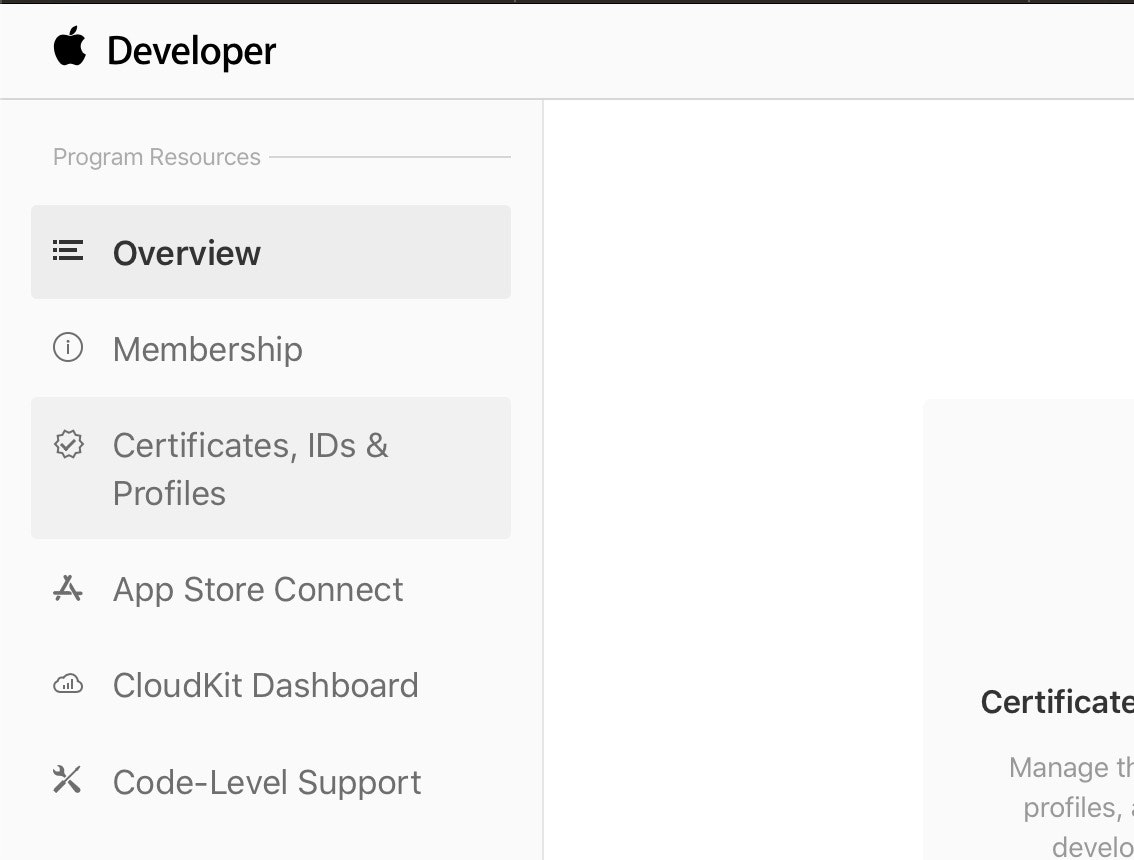Click the card description starting with Manage

click(1072, 806)
